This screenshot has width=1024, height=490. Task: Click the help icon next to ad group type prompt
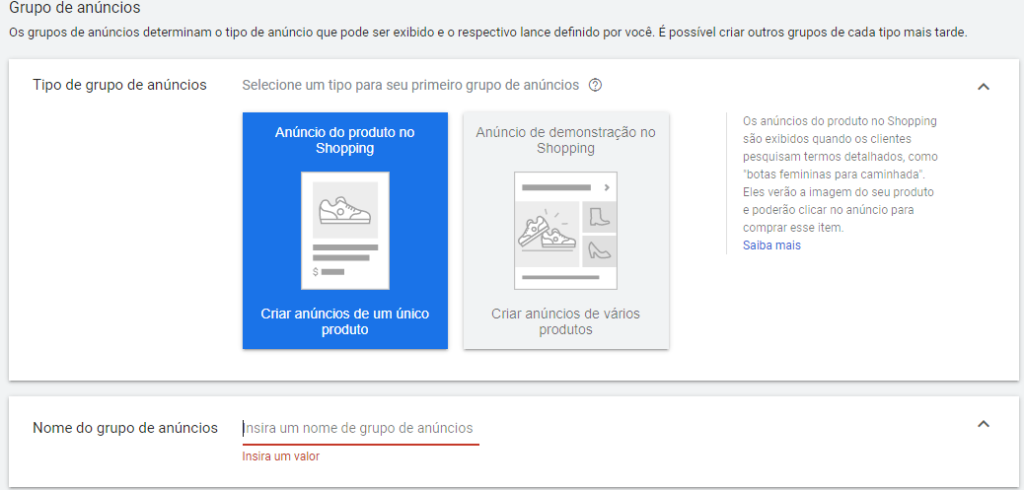pos(595,85)
